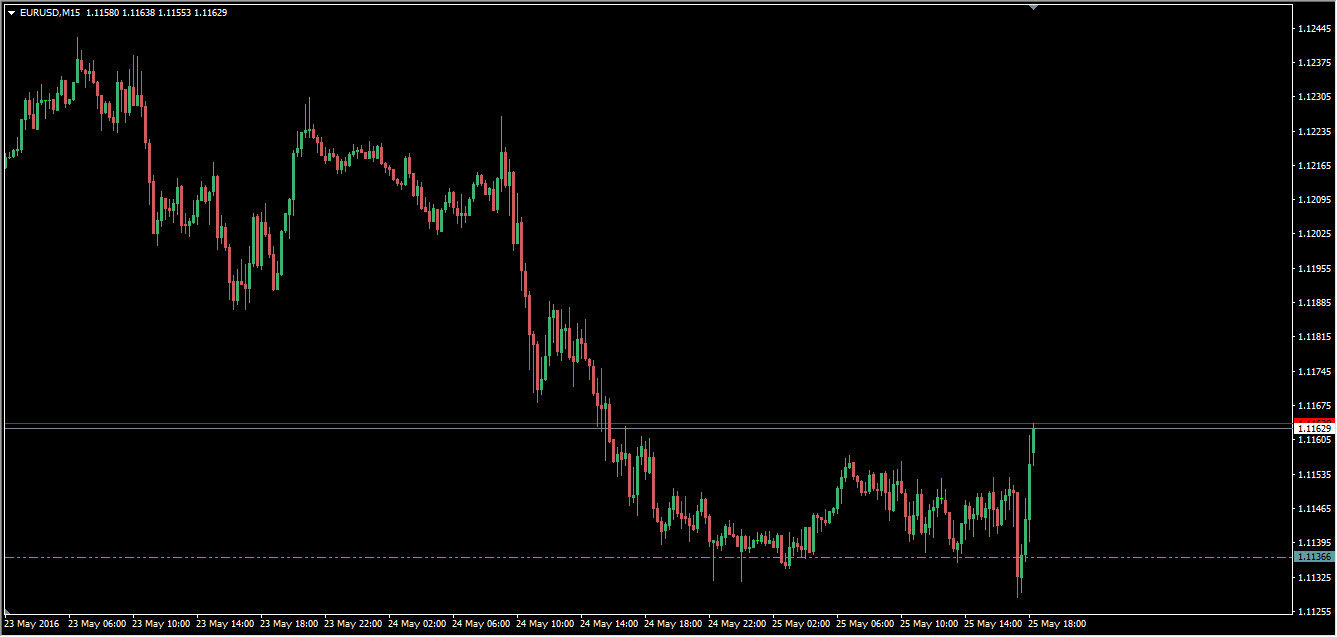Image resolution: width=1337 pixels, height=637 pixels.
Task: Click the 1.11815 price scale value
Action: [1313, 337]
